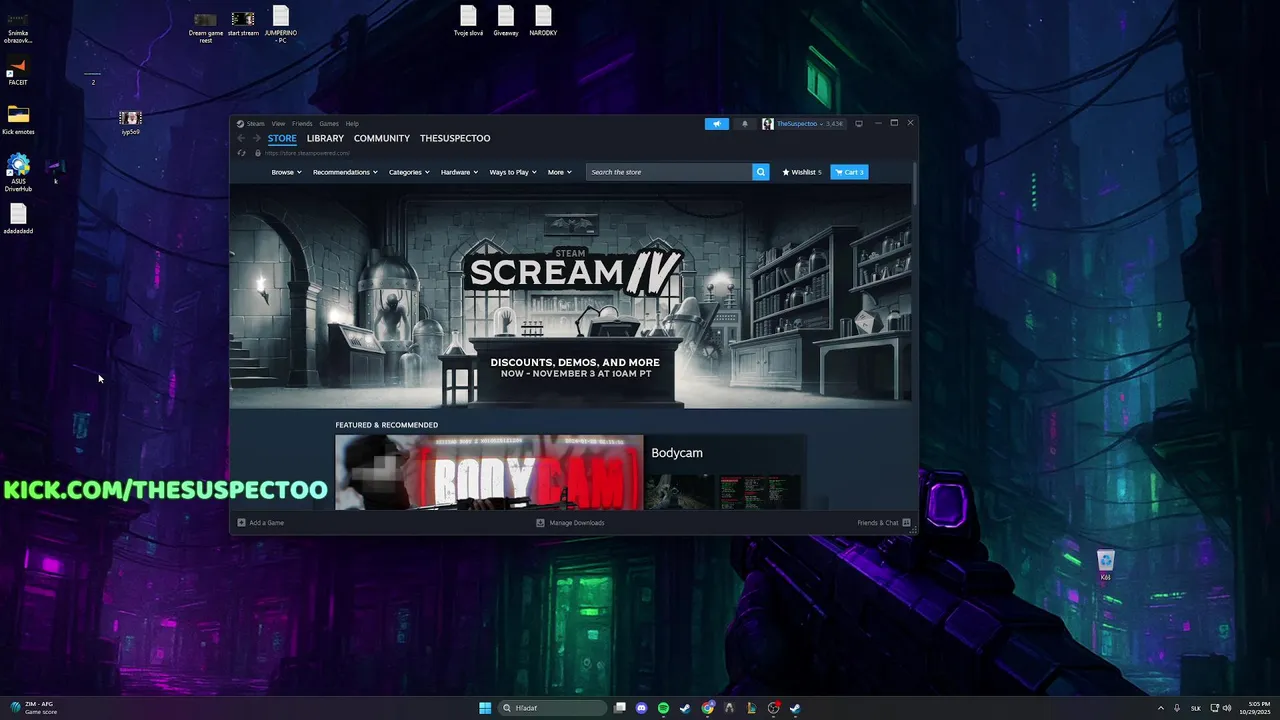Click the SLK keyboard language indicator

(x=1196, y=708)
